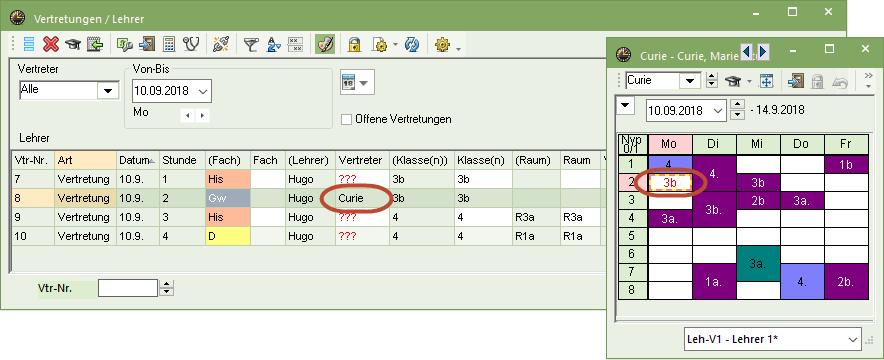The image size is (884, 360).
Task: Click the A-Z sort icon
Action: tap(273, 44)
